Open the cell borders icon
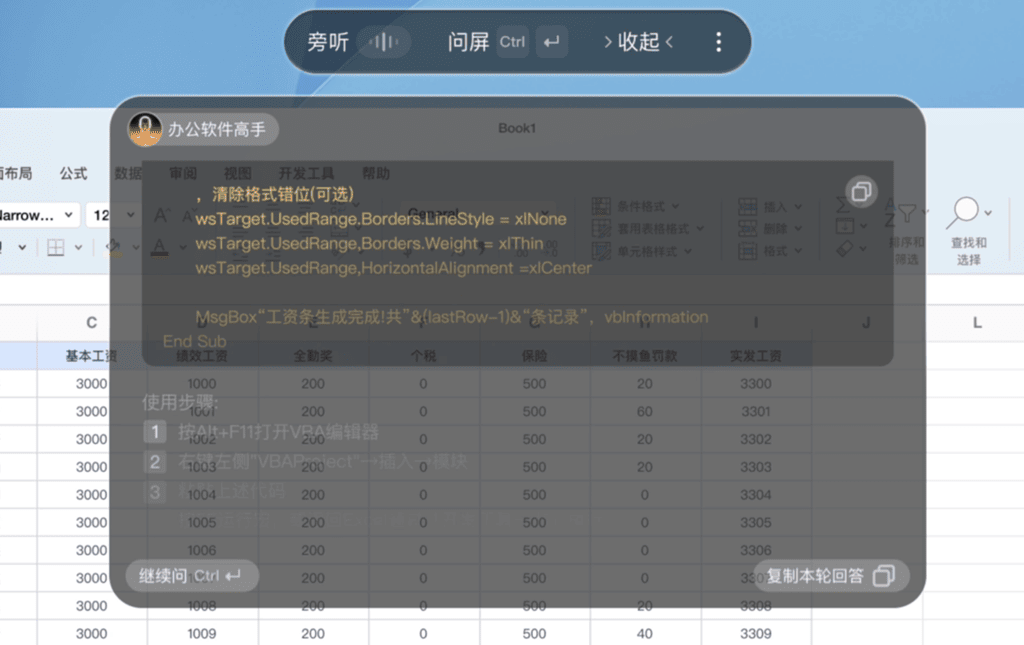This screenshot has height=645, width=1024. (x=56, y=247)
